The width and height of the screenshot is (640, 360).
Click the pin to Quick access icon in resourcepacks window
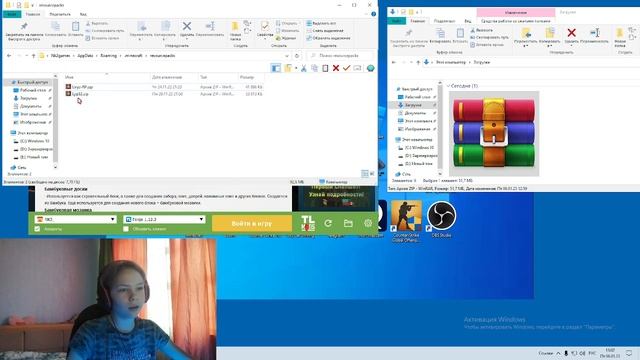24,27
